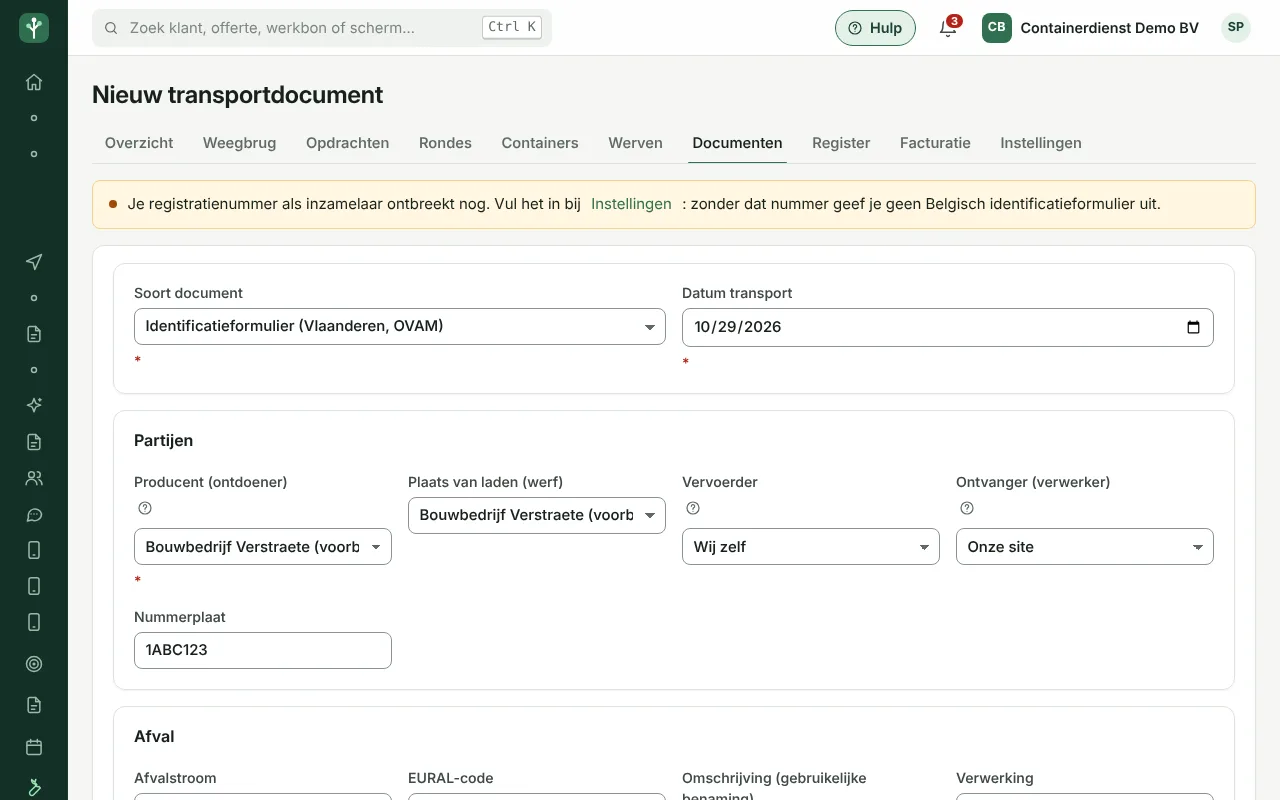1280x800 pixels.
Task: Open the home icon in the sidebar
Action: (34, 82)
